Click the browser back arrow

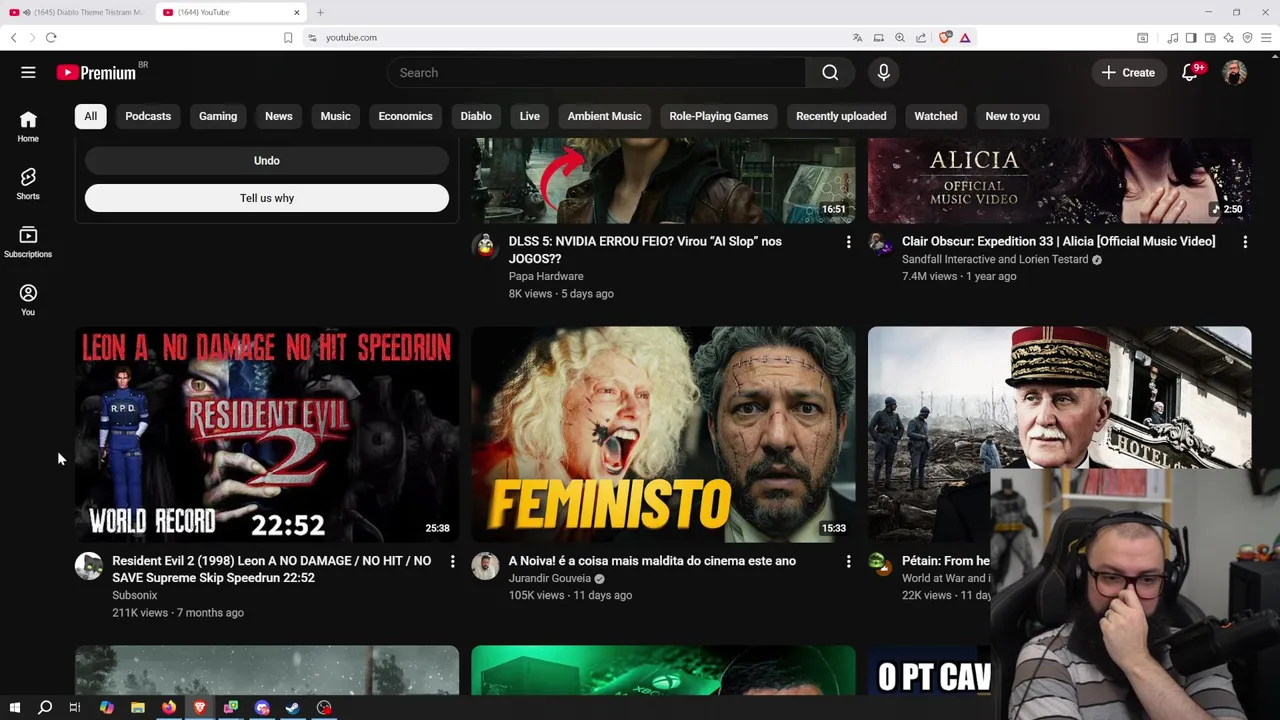pos(13,37)
